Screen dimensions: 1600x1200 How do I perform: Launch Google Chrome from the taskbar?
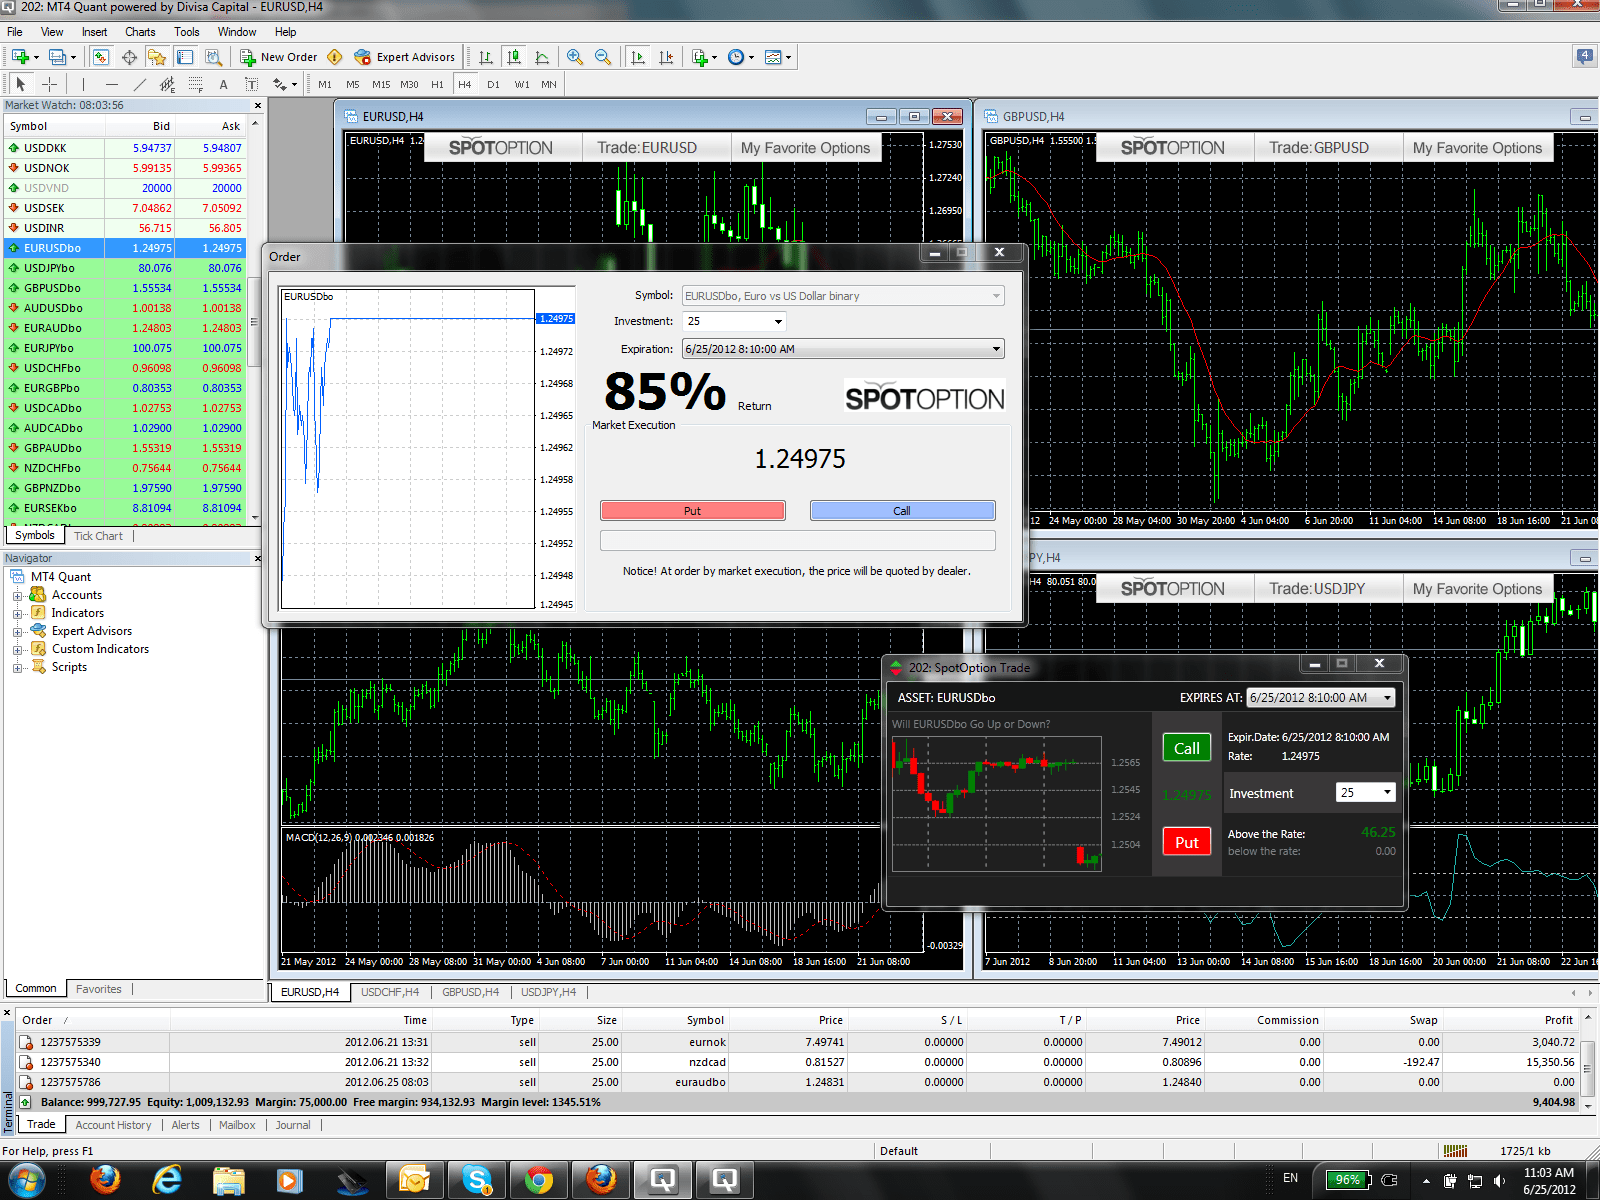539,1180
